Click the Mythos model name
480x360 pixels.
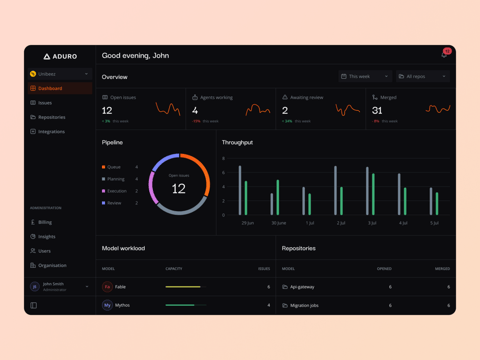122,305
